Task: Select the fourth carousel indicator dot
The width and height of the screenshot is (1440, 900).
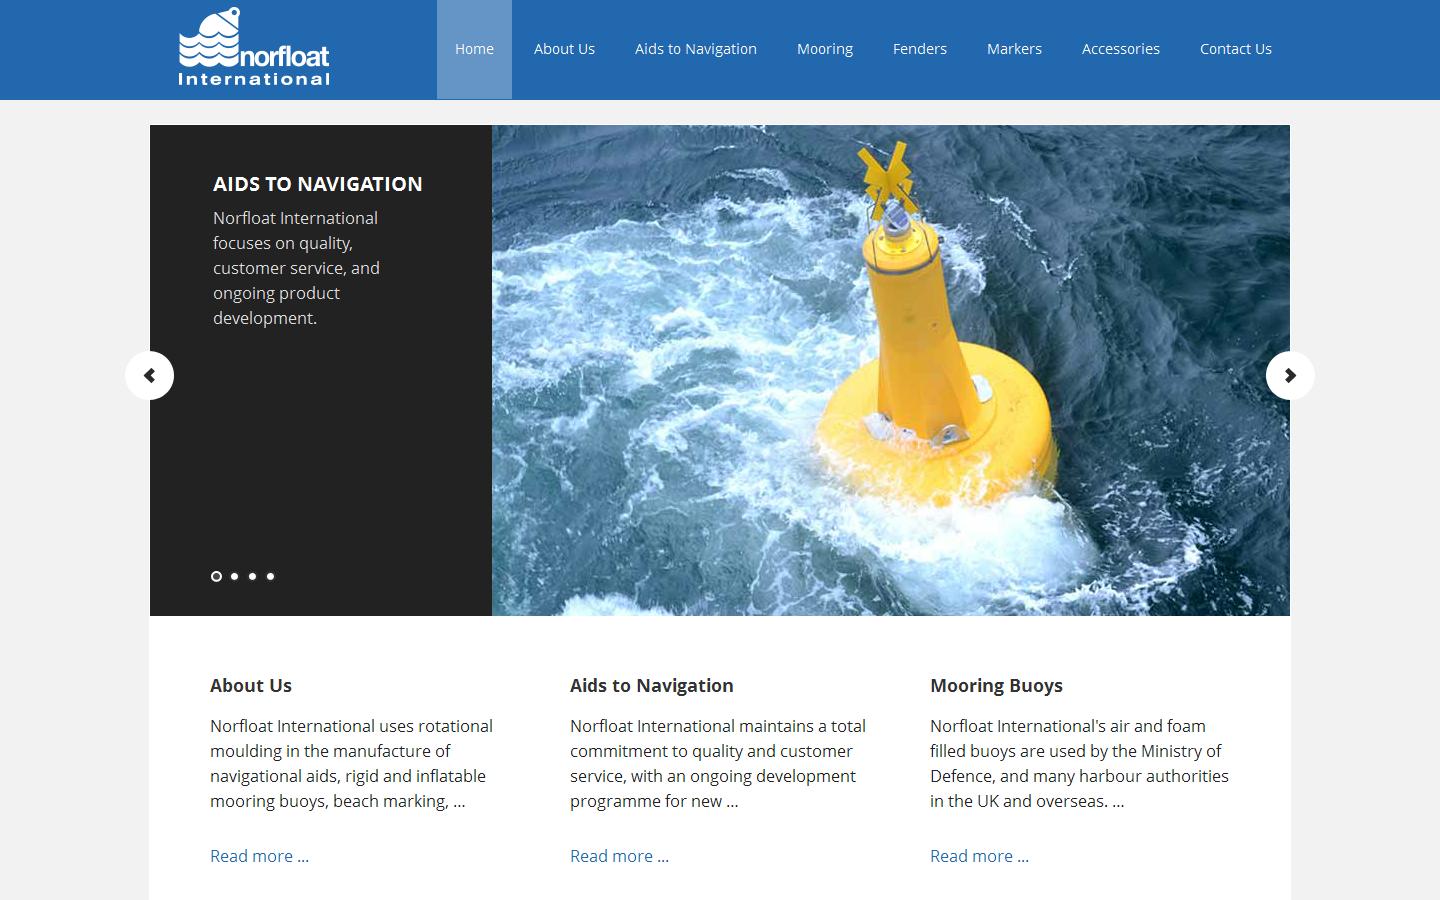Action: pos(270,576)
